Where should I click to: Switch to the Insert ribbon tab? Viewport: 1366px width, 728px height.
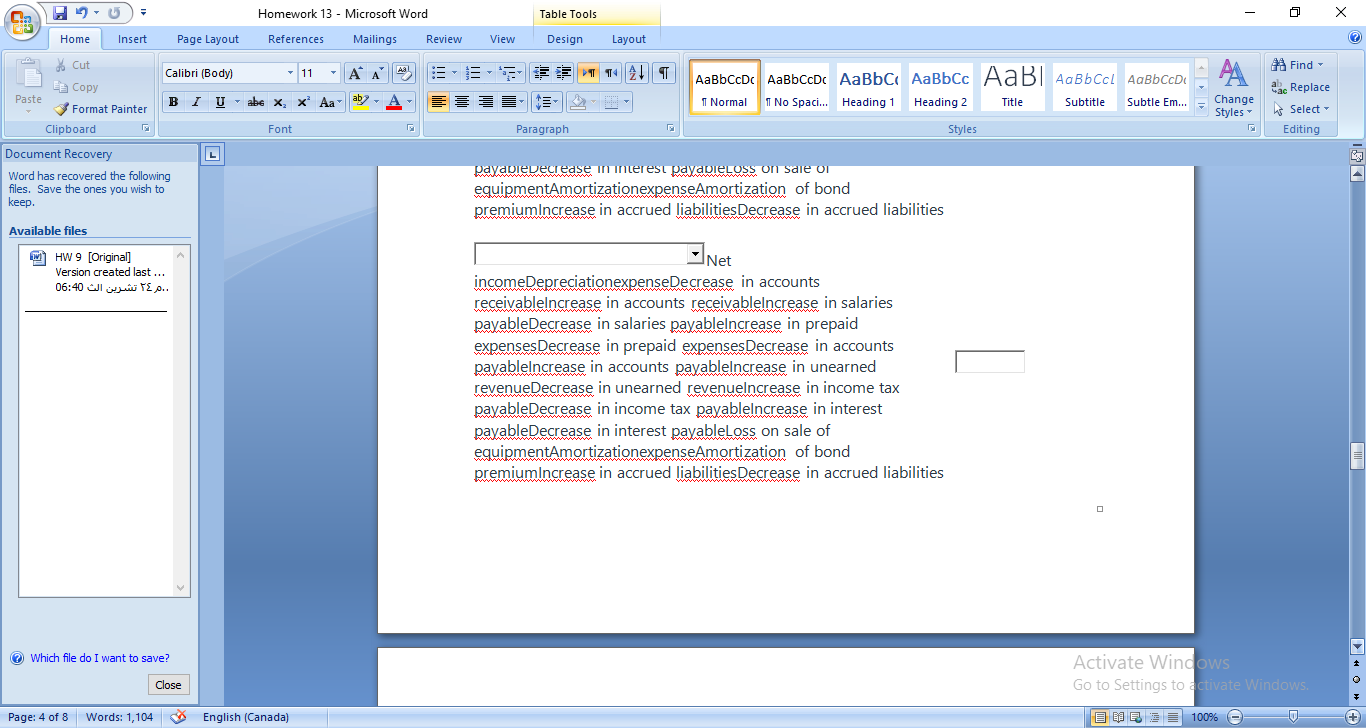tap(133, 39)
